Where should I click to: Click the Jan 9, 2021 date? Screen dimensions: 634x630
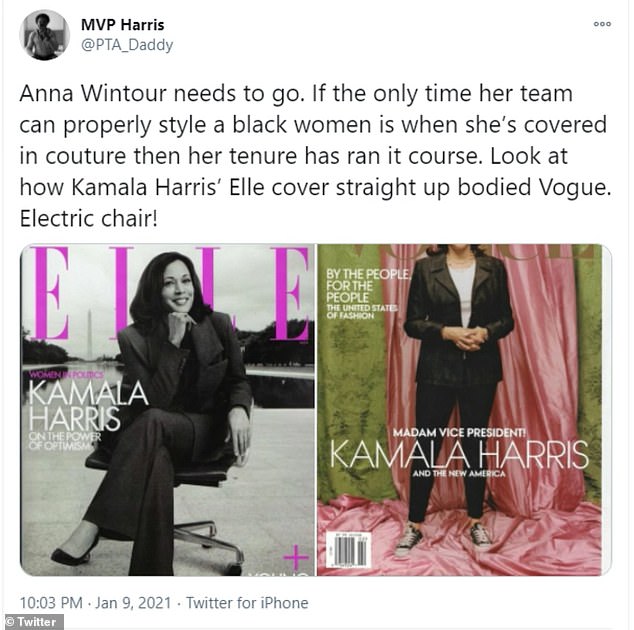point(133,603)
